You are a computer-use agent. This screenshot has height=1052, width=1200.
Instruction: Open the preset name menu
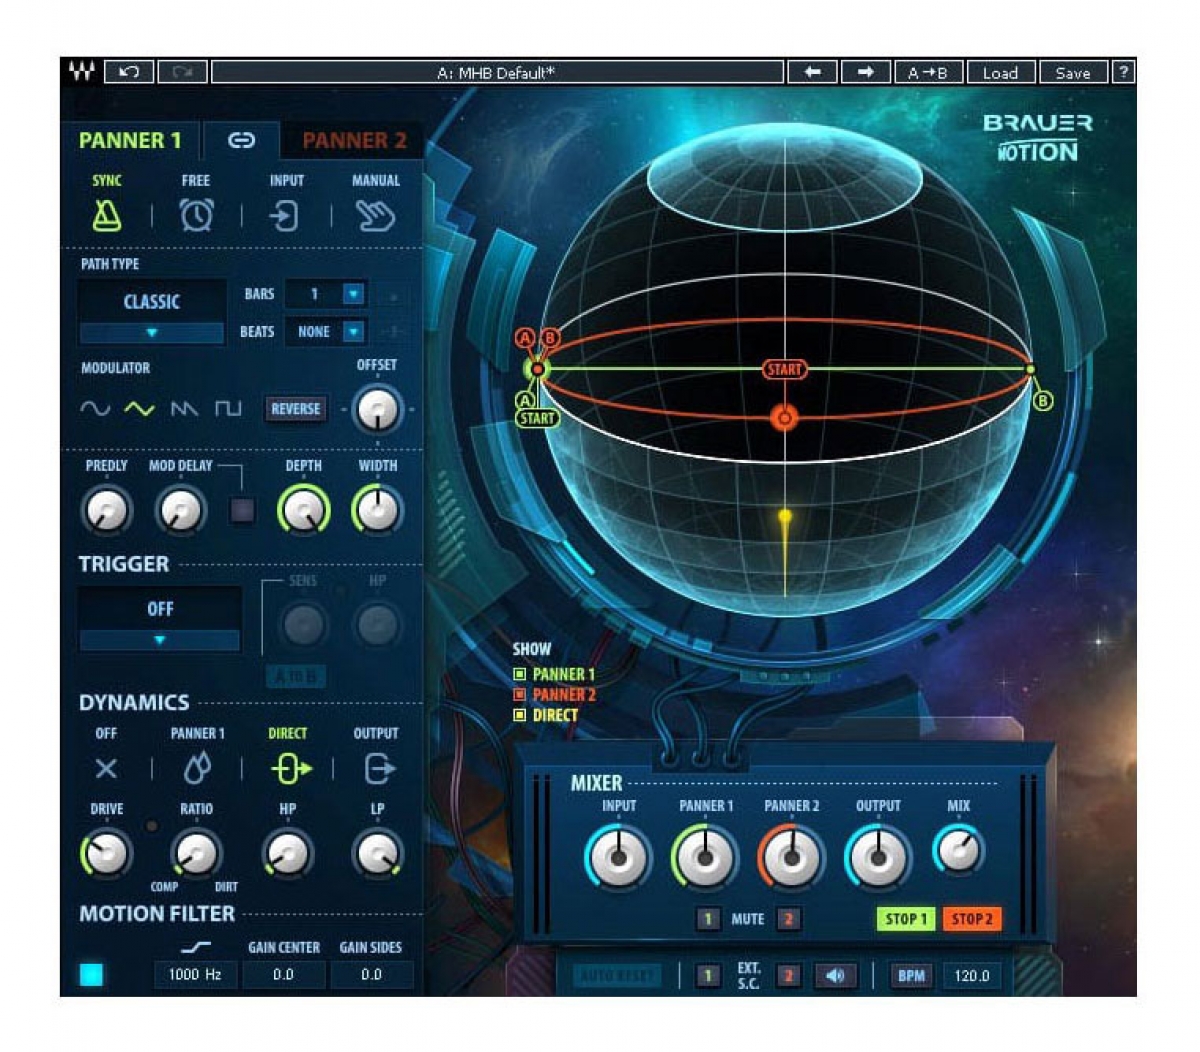tap(497, 72)
